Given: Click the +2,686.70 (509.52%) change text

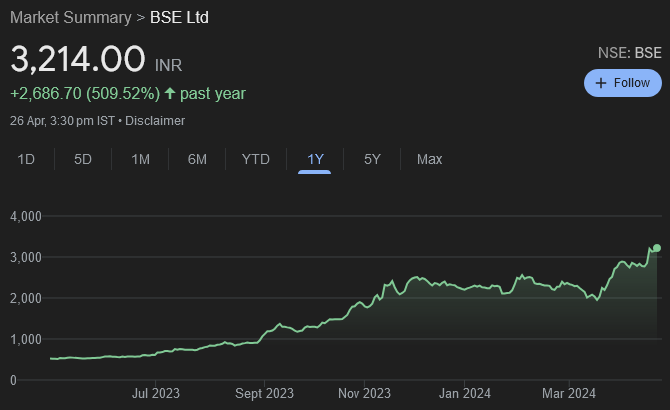Looking at the screenshot, I should pyautogui.click(x=85, y=94).
